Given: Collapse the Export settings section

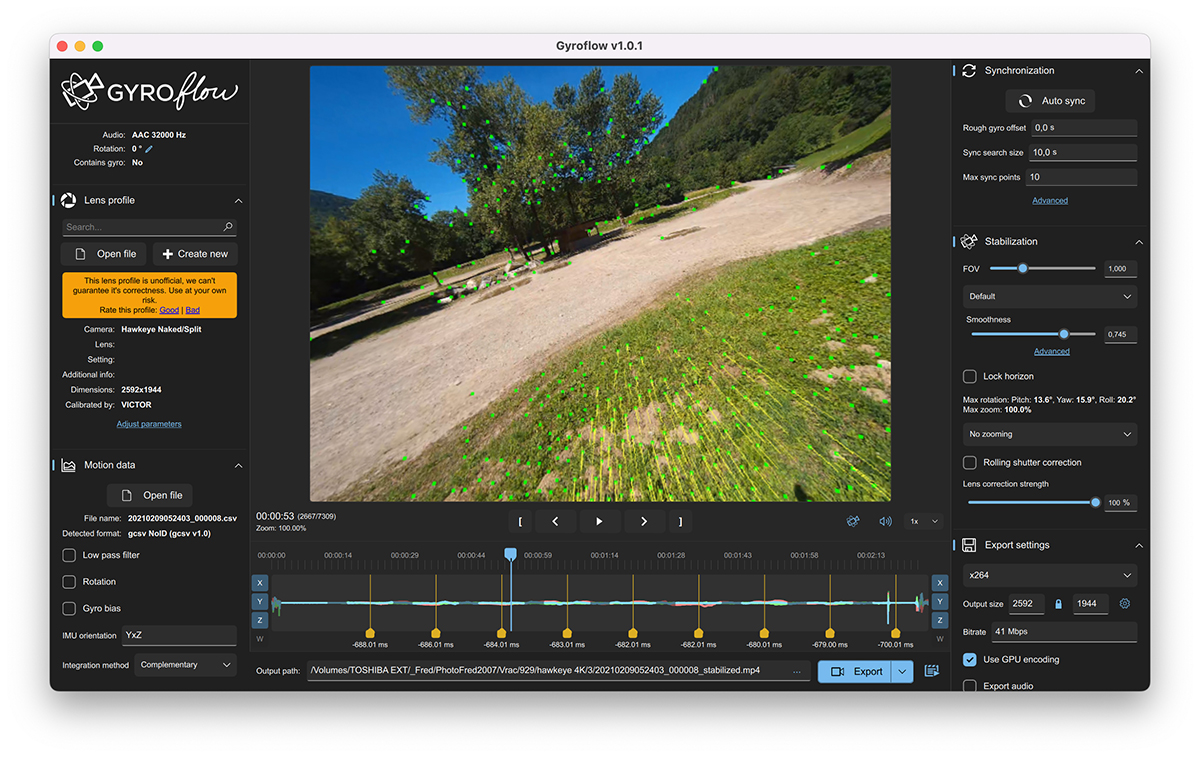Looking at the screenshot, I should tap(1138, 546).
